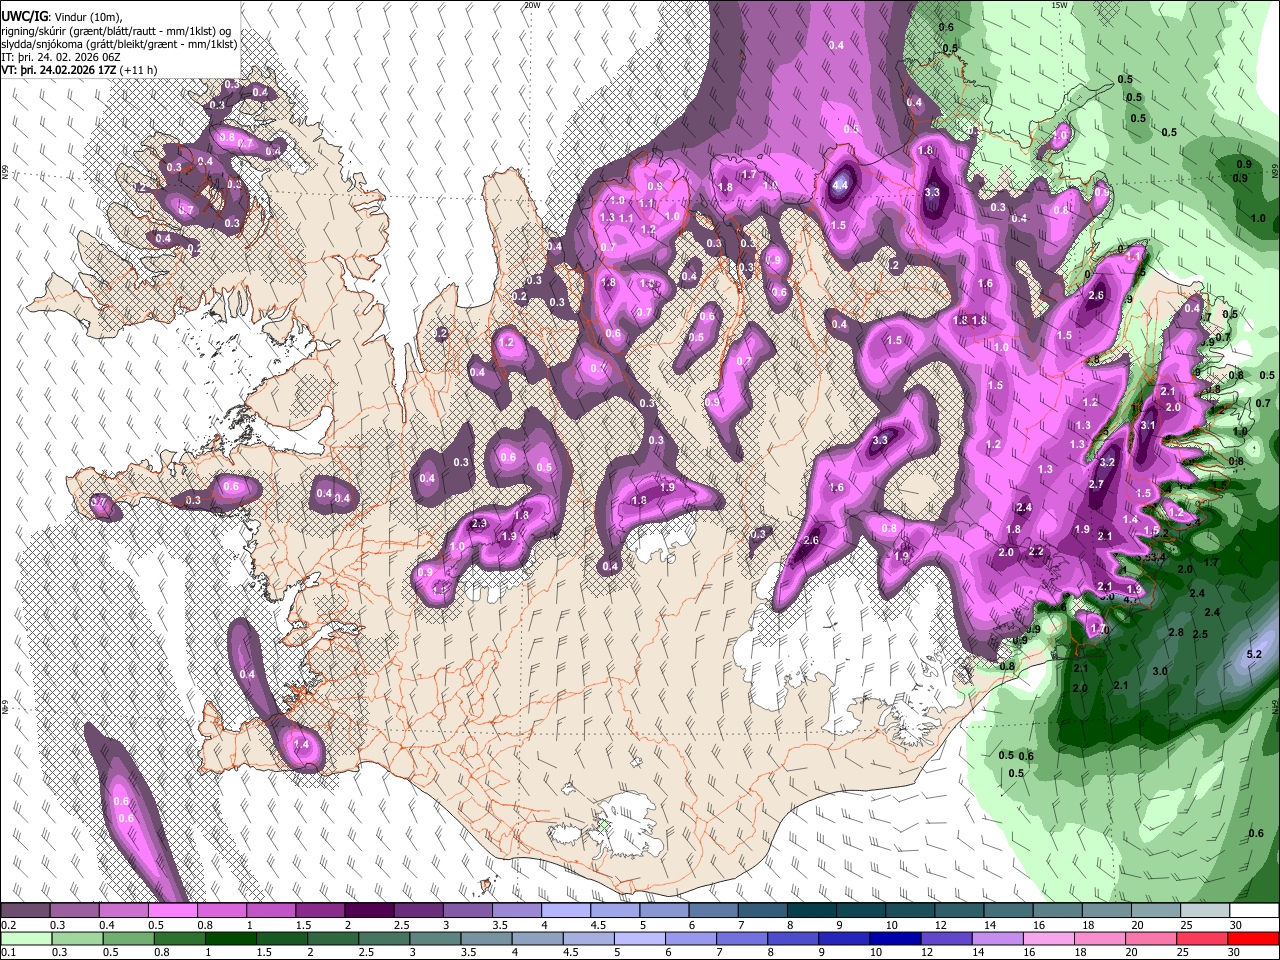
Task: Click the '15W' longitude label
Action: [1059, 5]
